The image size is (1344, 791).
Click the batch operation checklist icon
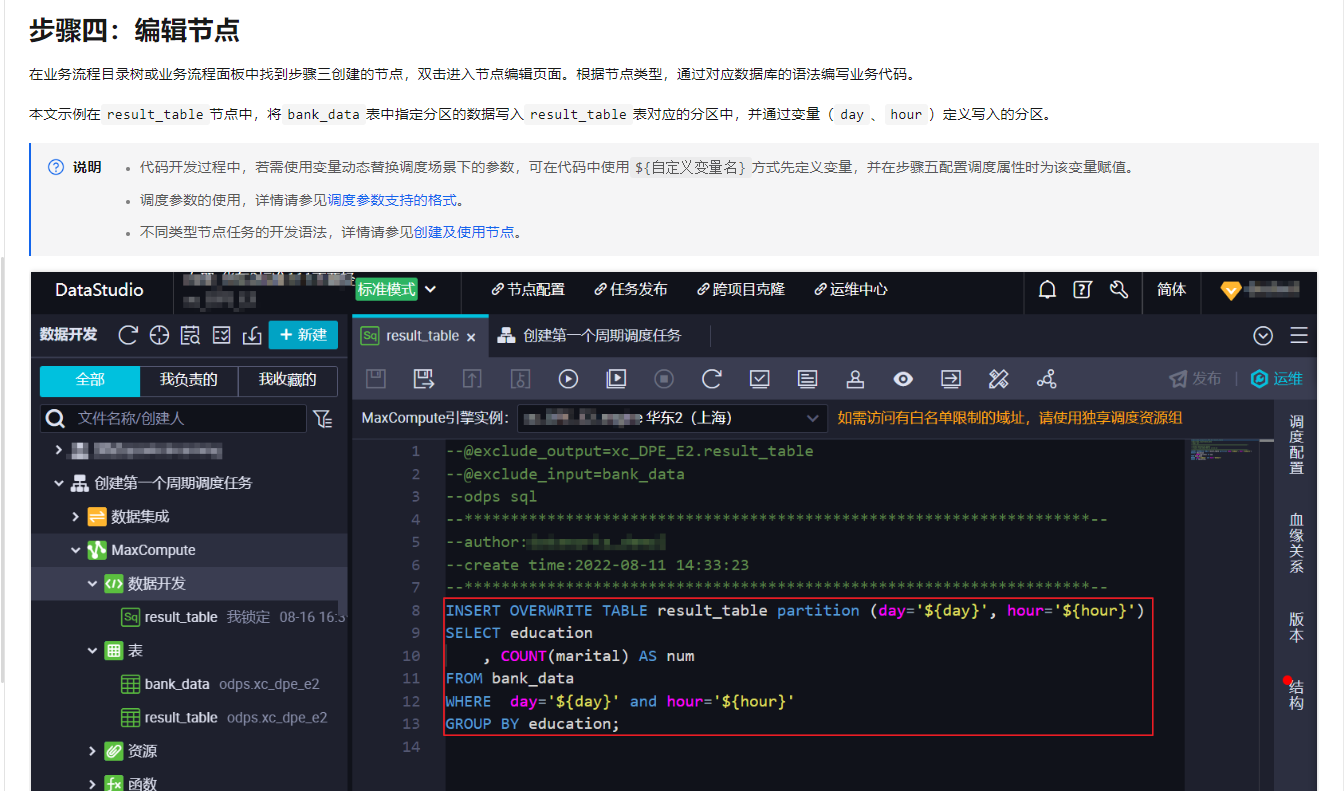coord(222,335)
